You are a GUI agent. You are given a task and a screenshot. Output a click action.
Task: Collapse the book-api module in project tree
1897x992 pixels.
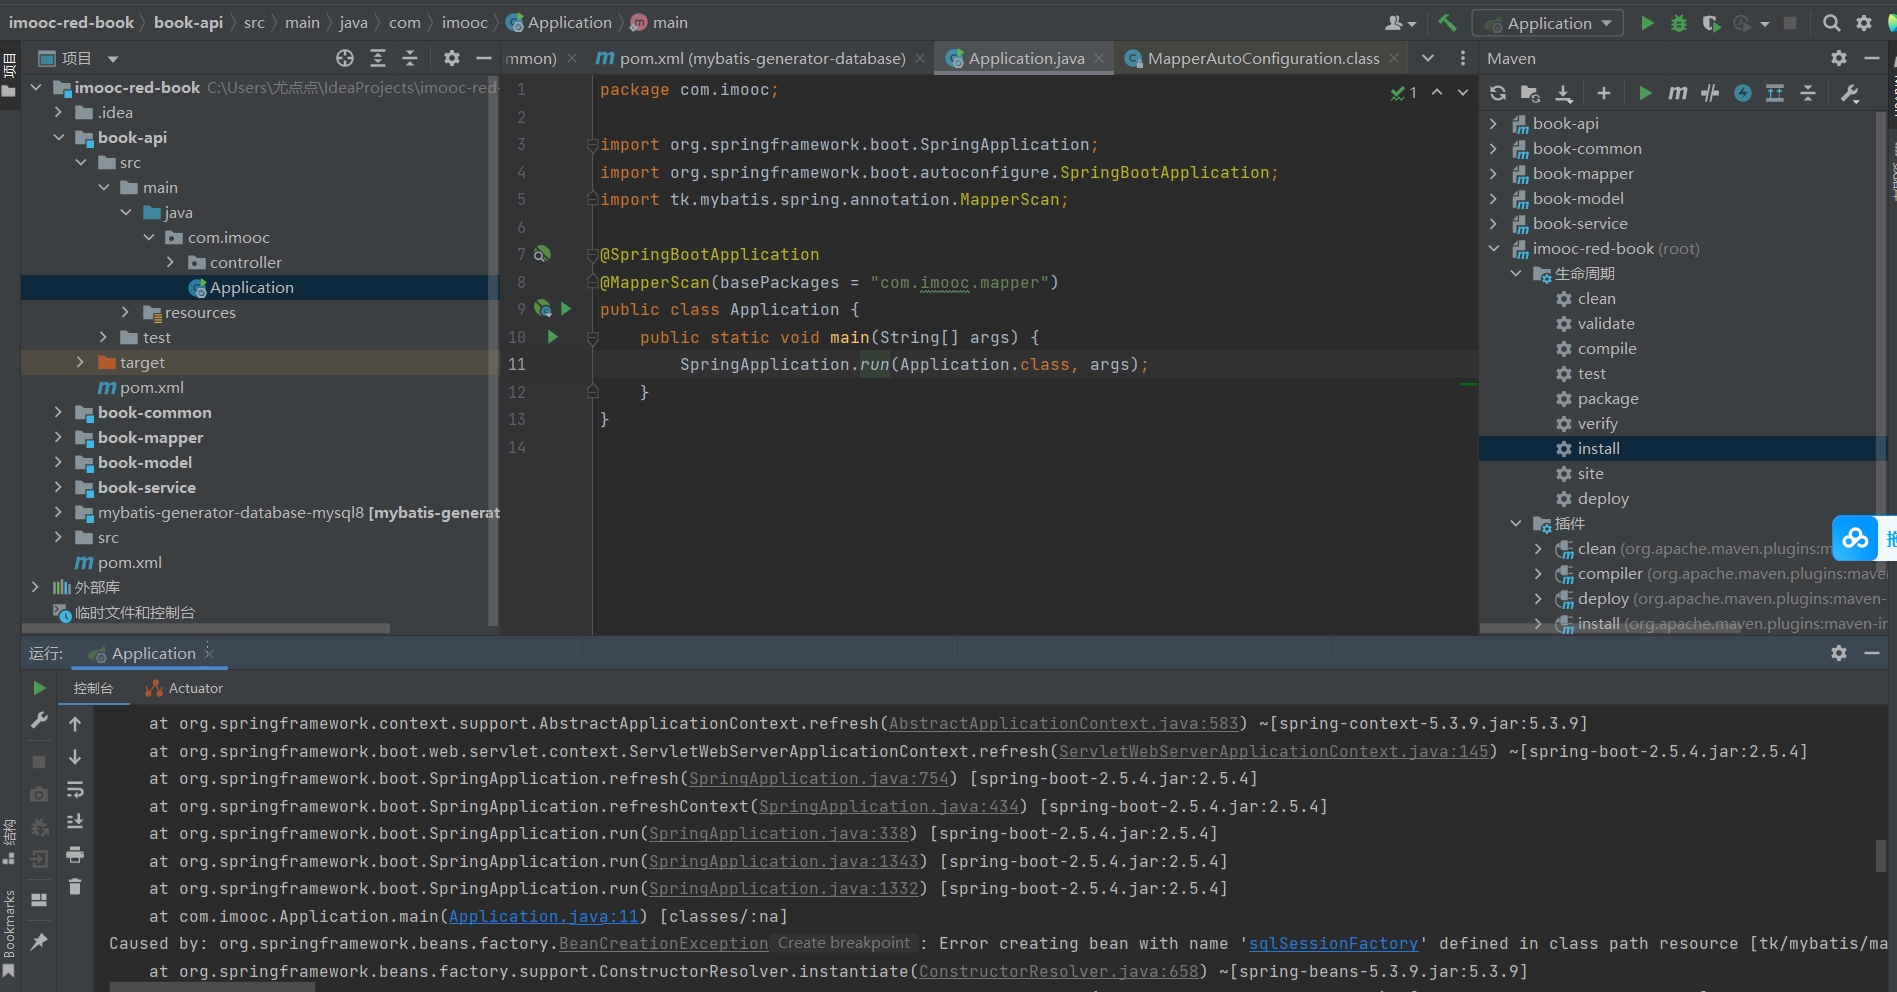tap(58, 137)
